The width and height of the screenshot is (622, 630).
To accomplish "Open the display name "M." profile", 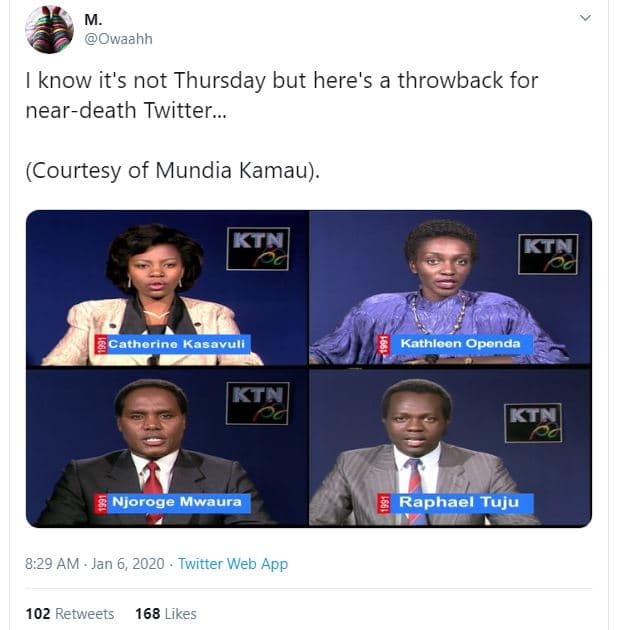I will pos(93,17).
